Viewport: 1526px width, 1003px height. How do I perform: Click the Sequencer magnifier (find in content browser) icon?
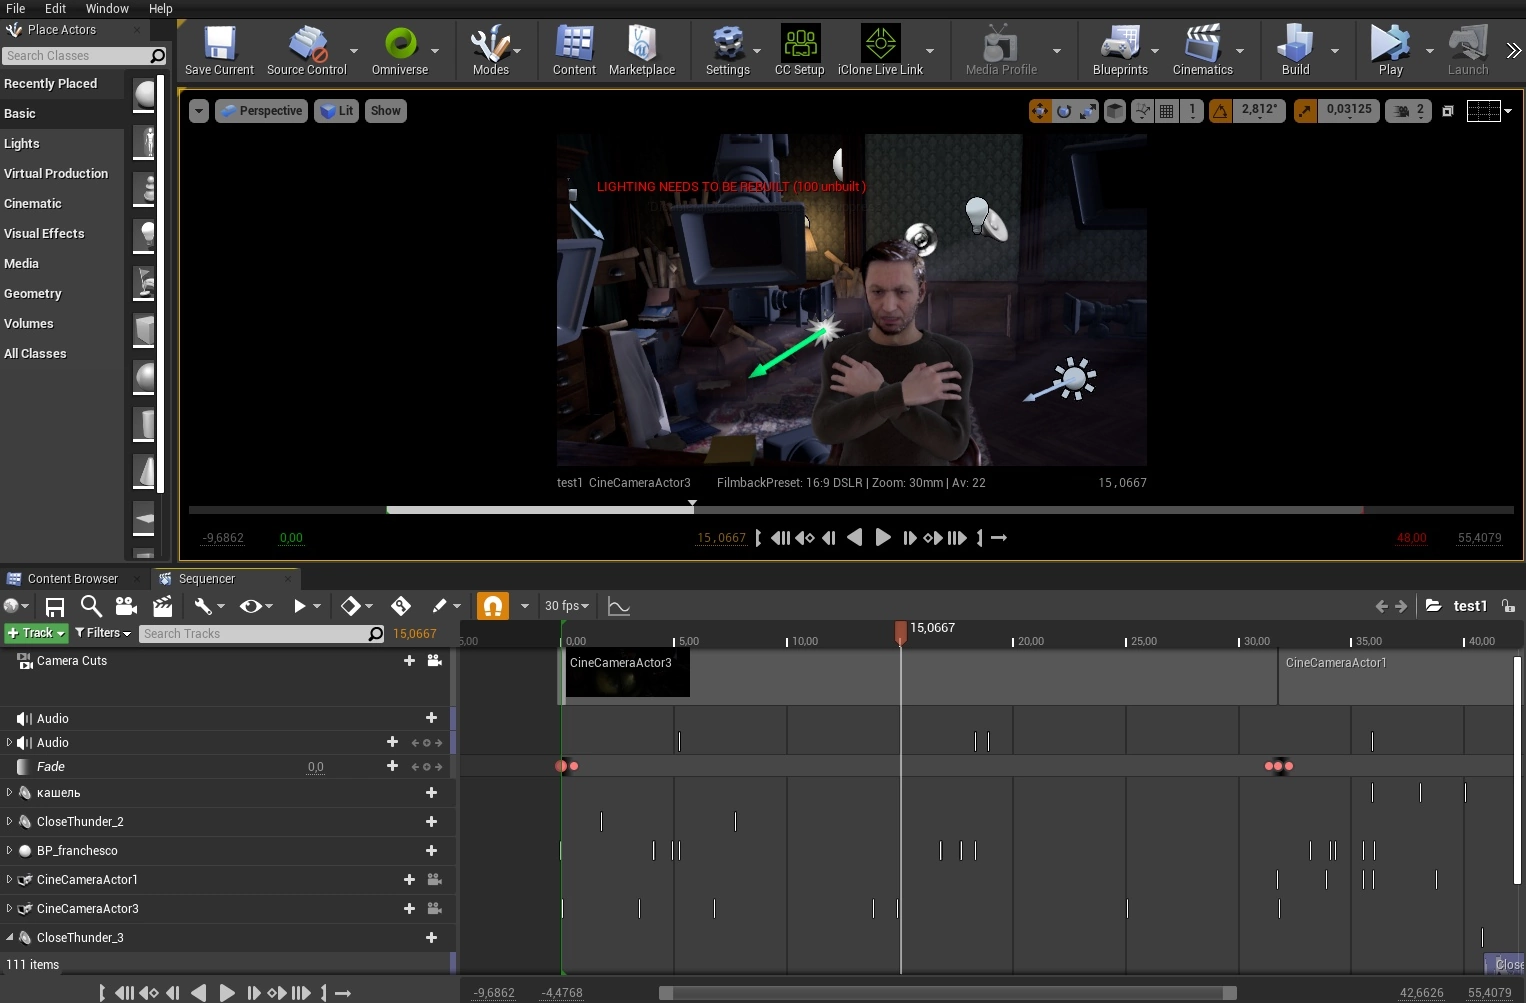click(91, 606)
